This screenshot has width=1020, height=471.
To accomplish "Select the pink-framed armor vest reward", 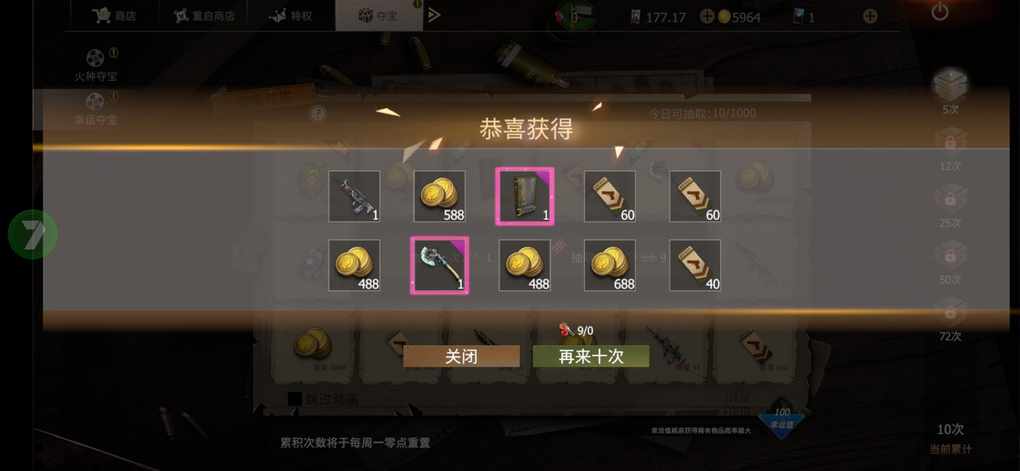I will (525, 196).
